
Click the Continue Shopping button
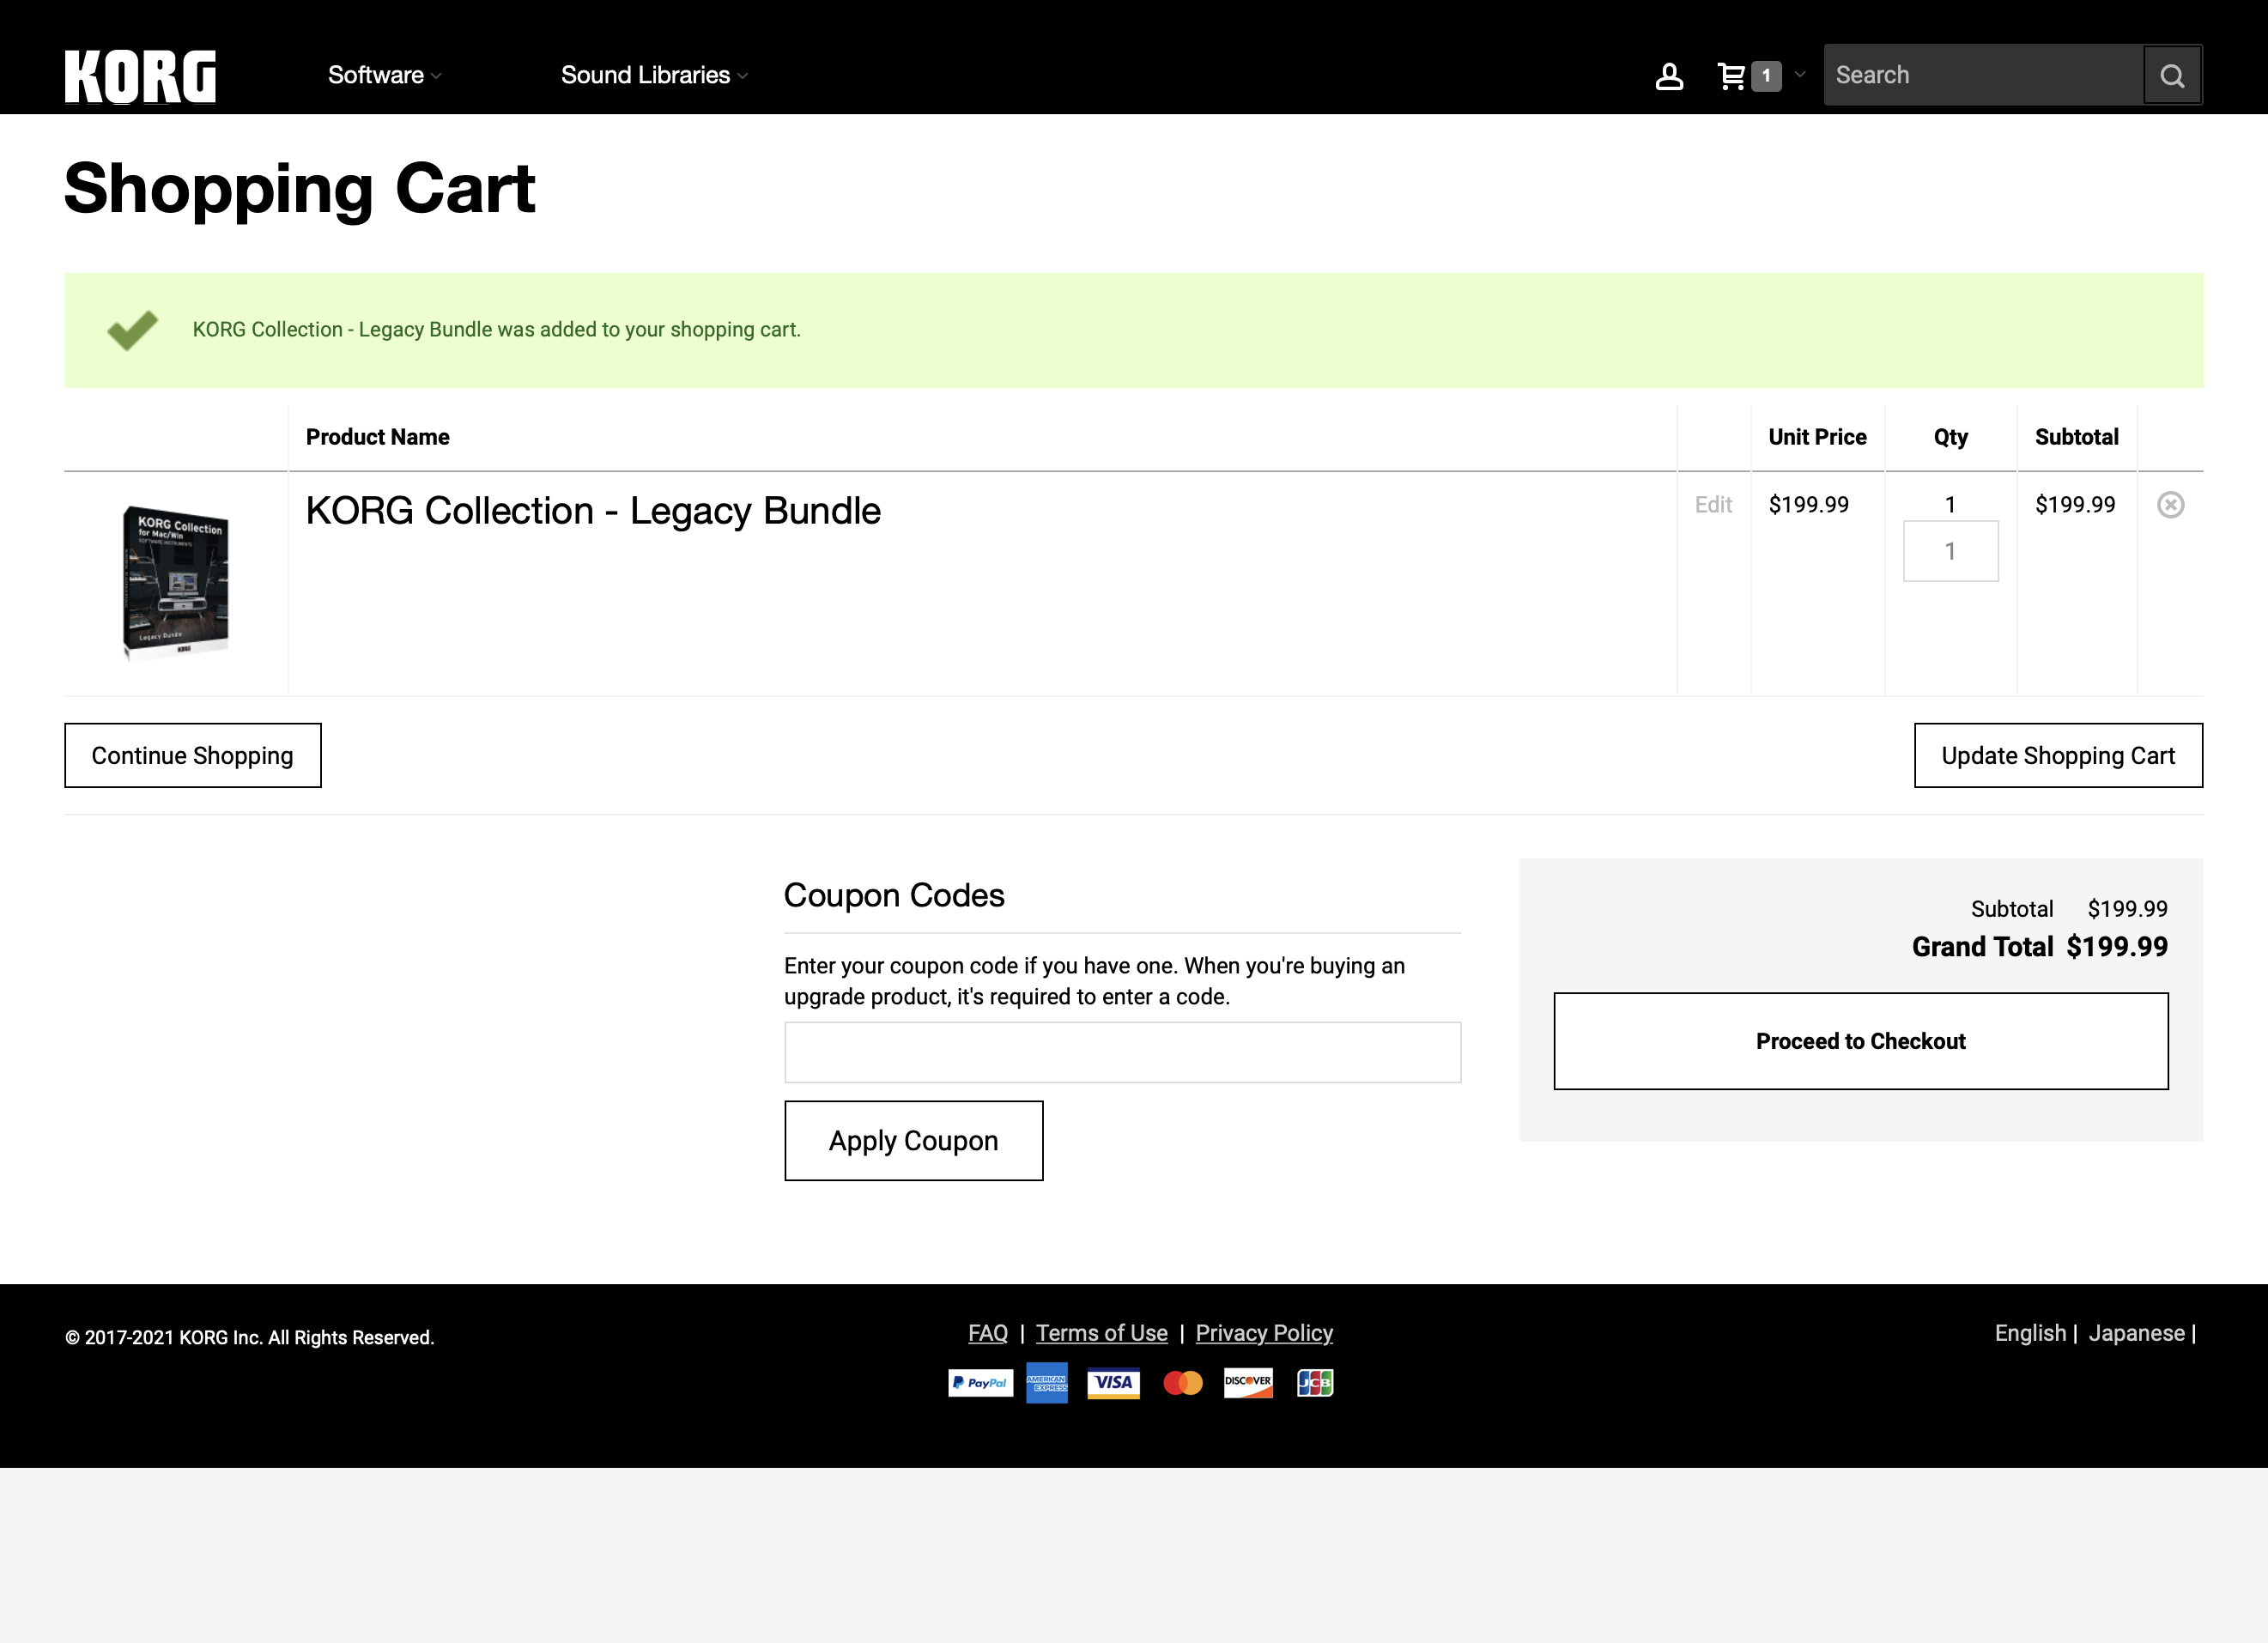tap(193, 755)
